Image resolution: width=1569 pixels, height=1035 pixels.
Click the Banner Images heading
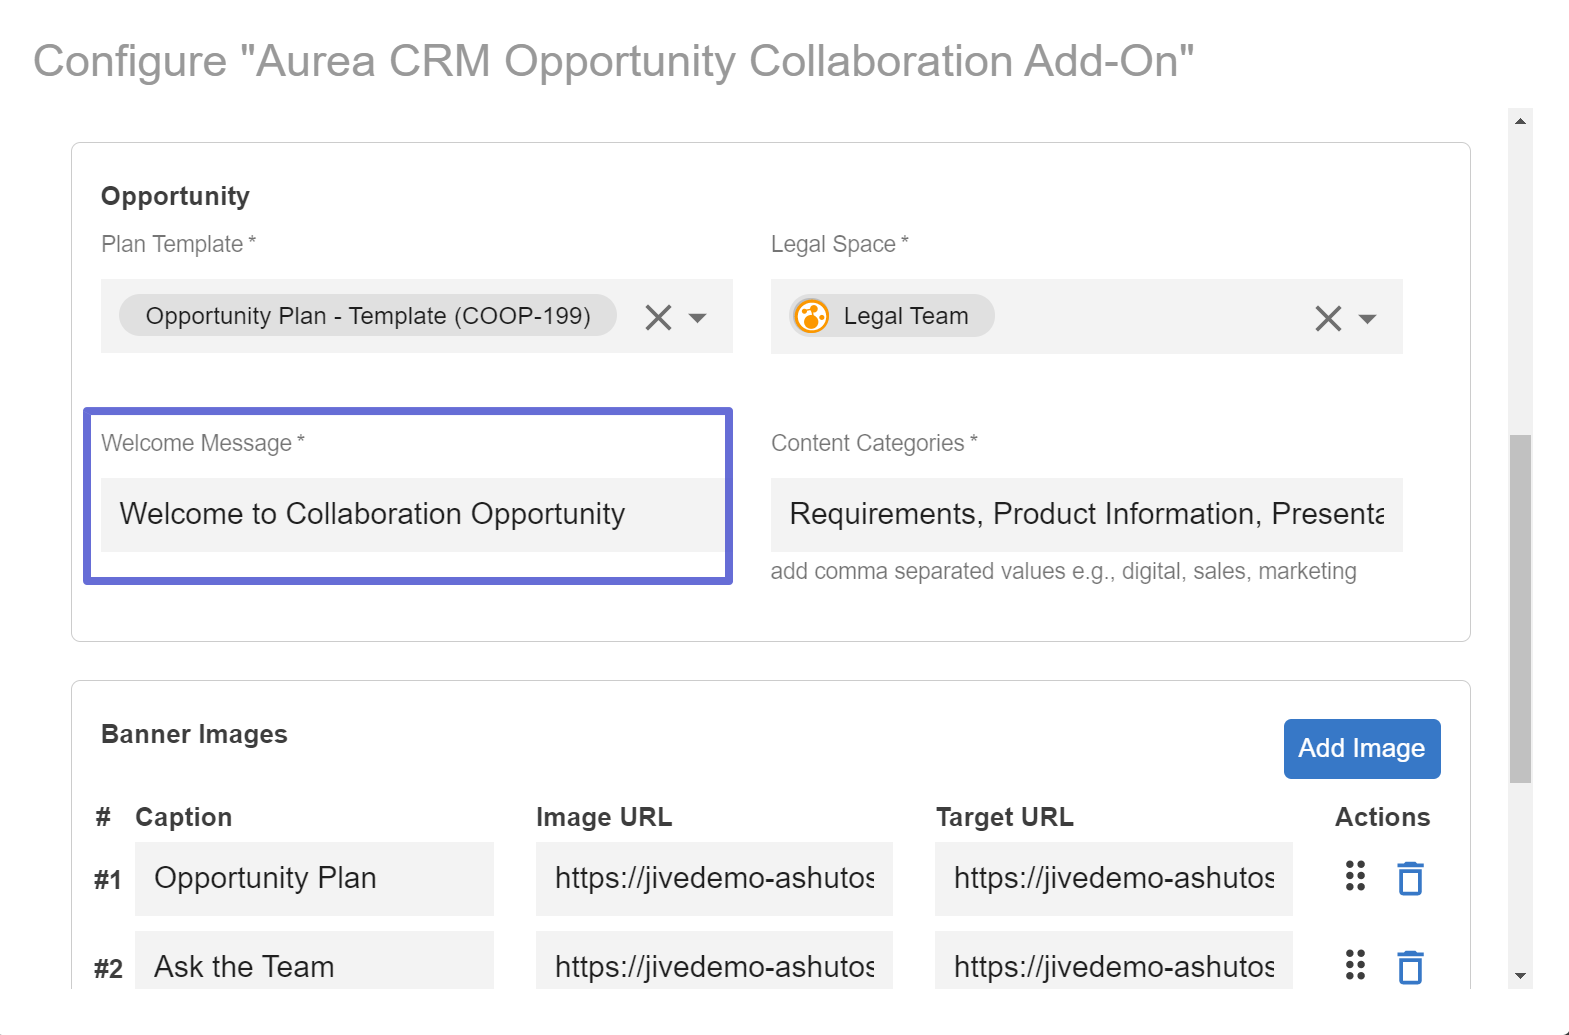point(194,734)
